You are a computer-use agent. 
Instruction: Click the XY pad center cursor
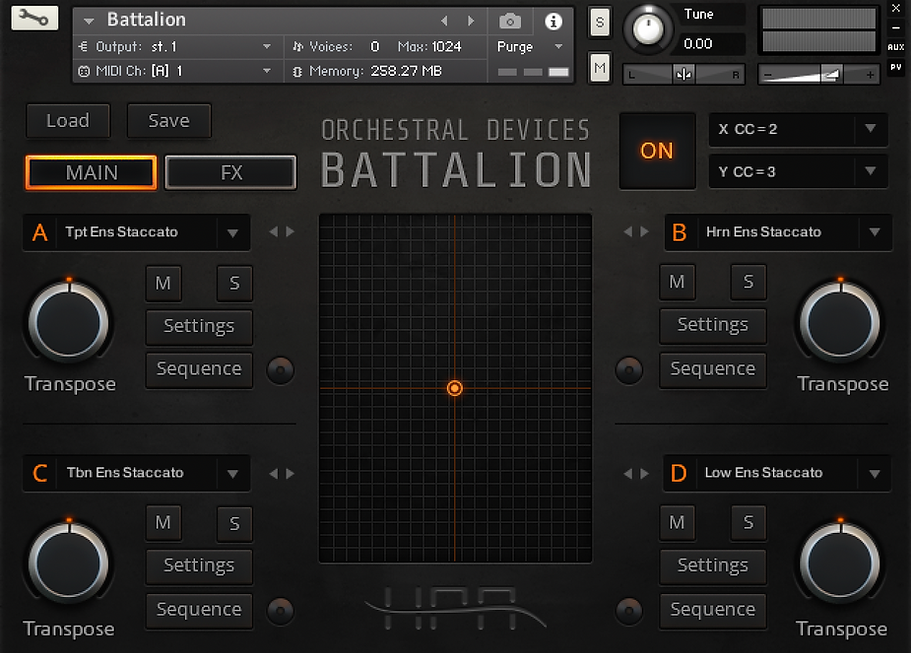click(455, 388)
